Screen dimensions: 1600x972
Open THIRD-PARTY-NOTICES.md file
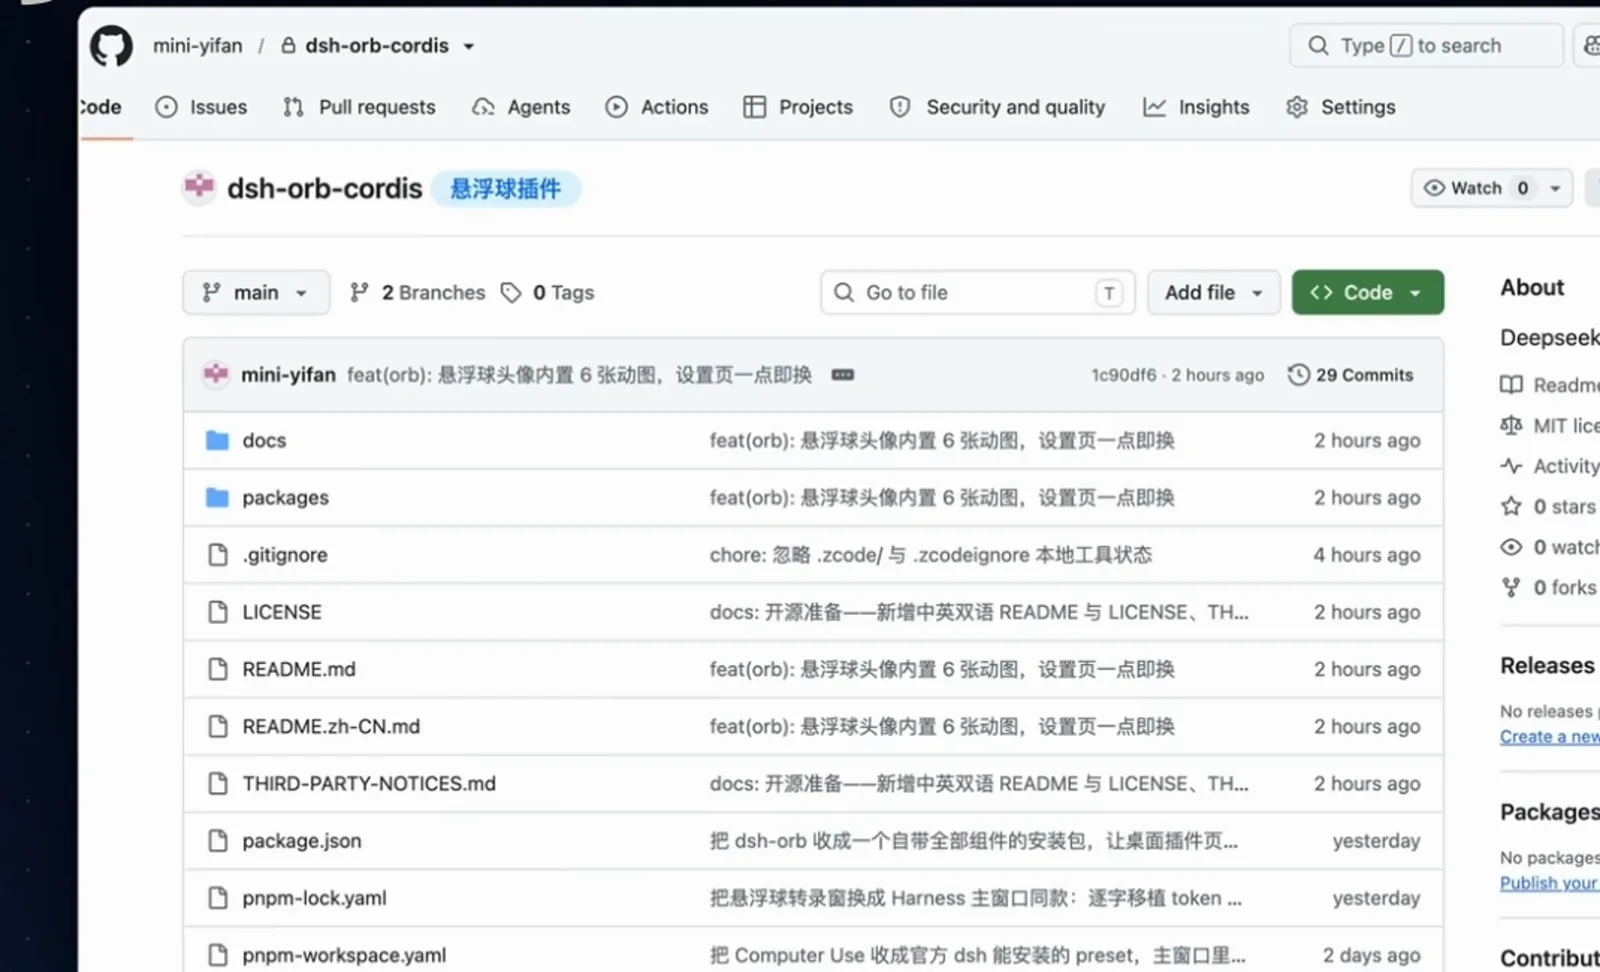[x=368, y=783]
